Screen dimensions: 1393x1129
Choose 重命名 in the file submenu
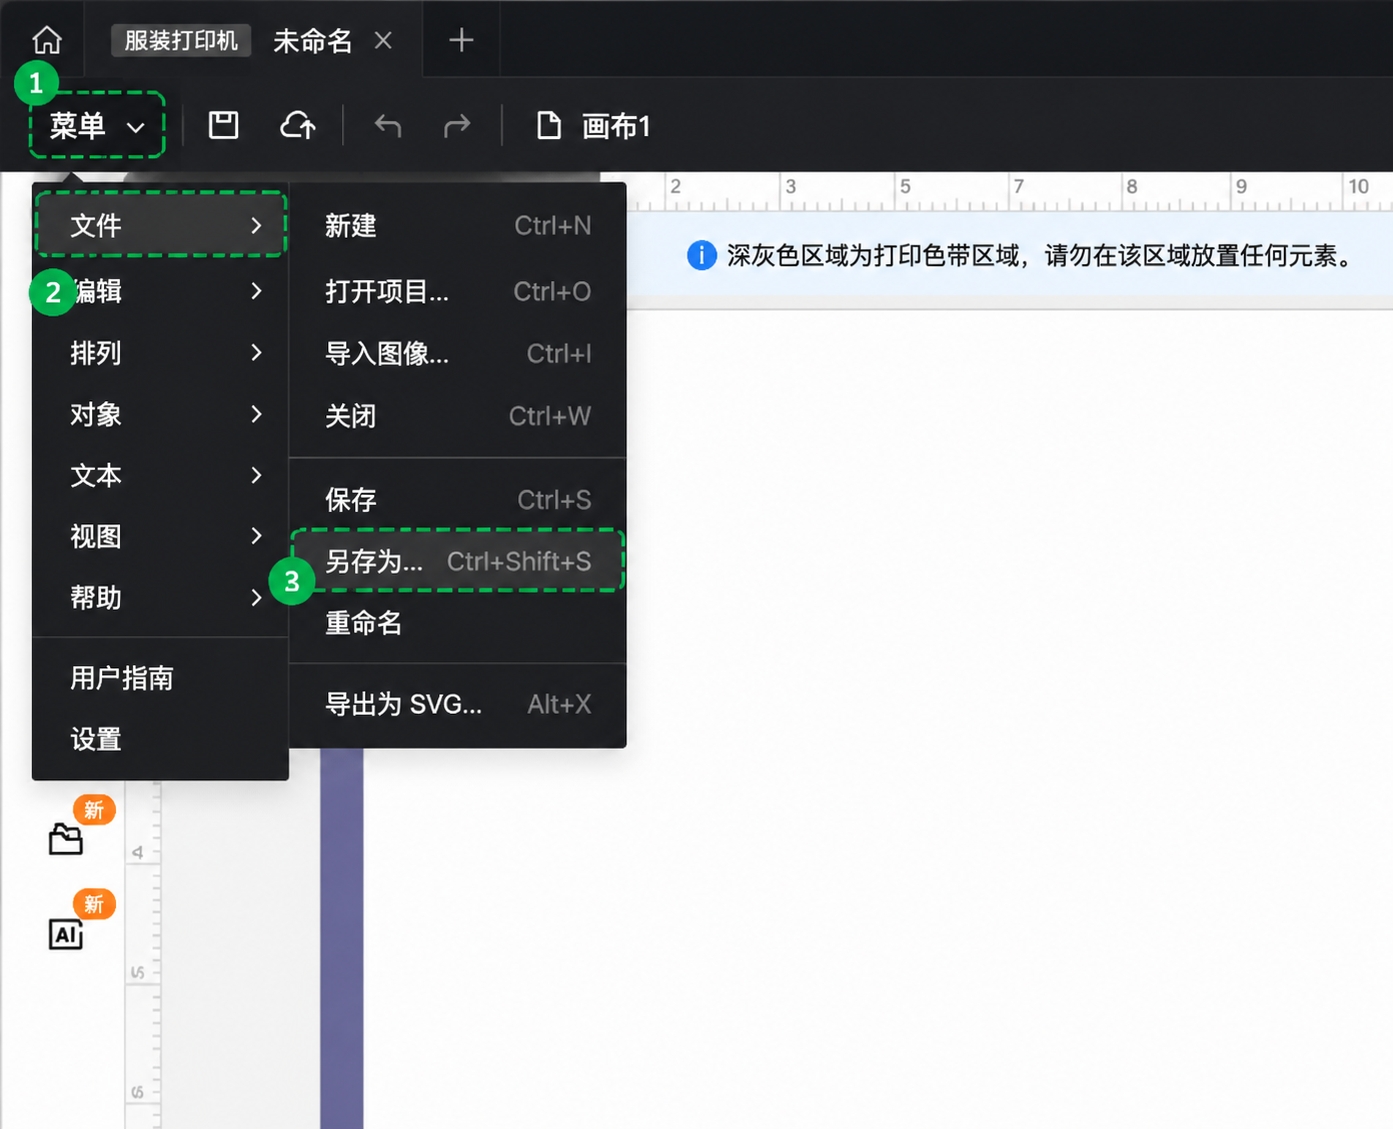coord(458,623)
